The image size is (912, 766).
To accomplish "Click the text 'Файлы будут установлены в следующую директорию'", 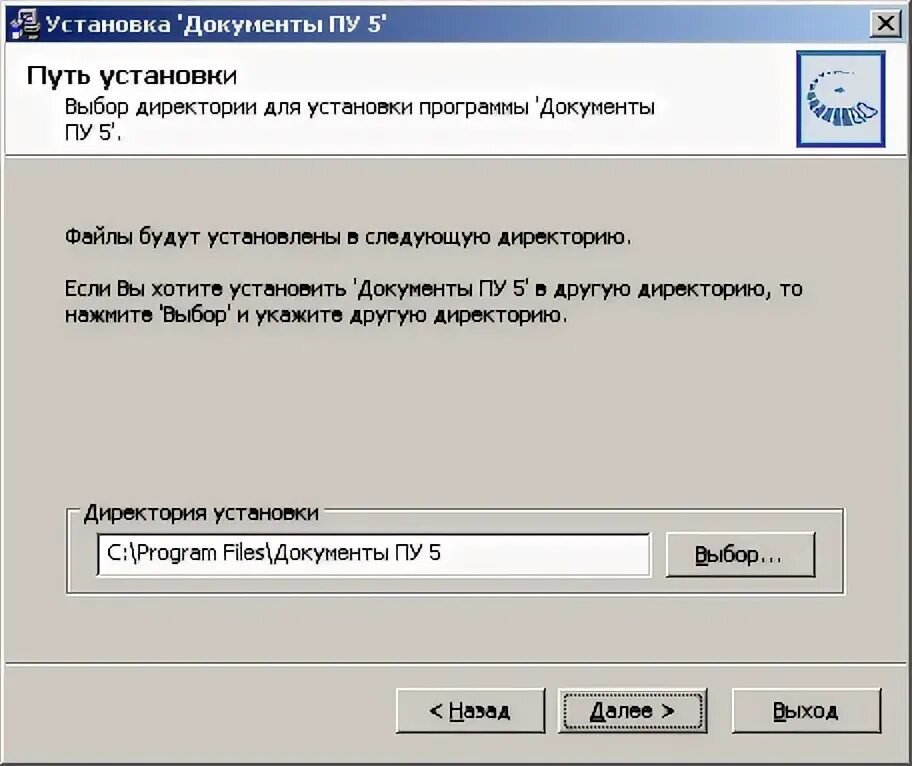I will (348, 237).
